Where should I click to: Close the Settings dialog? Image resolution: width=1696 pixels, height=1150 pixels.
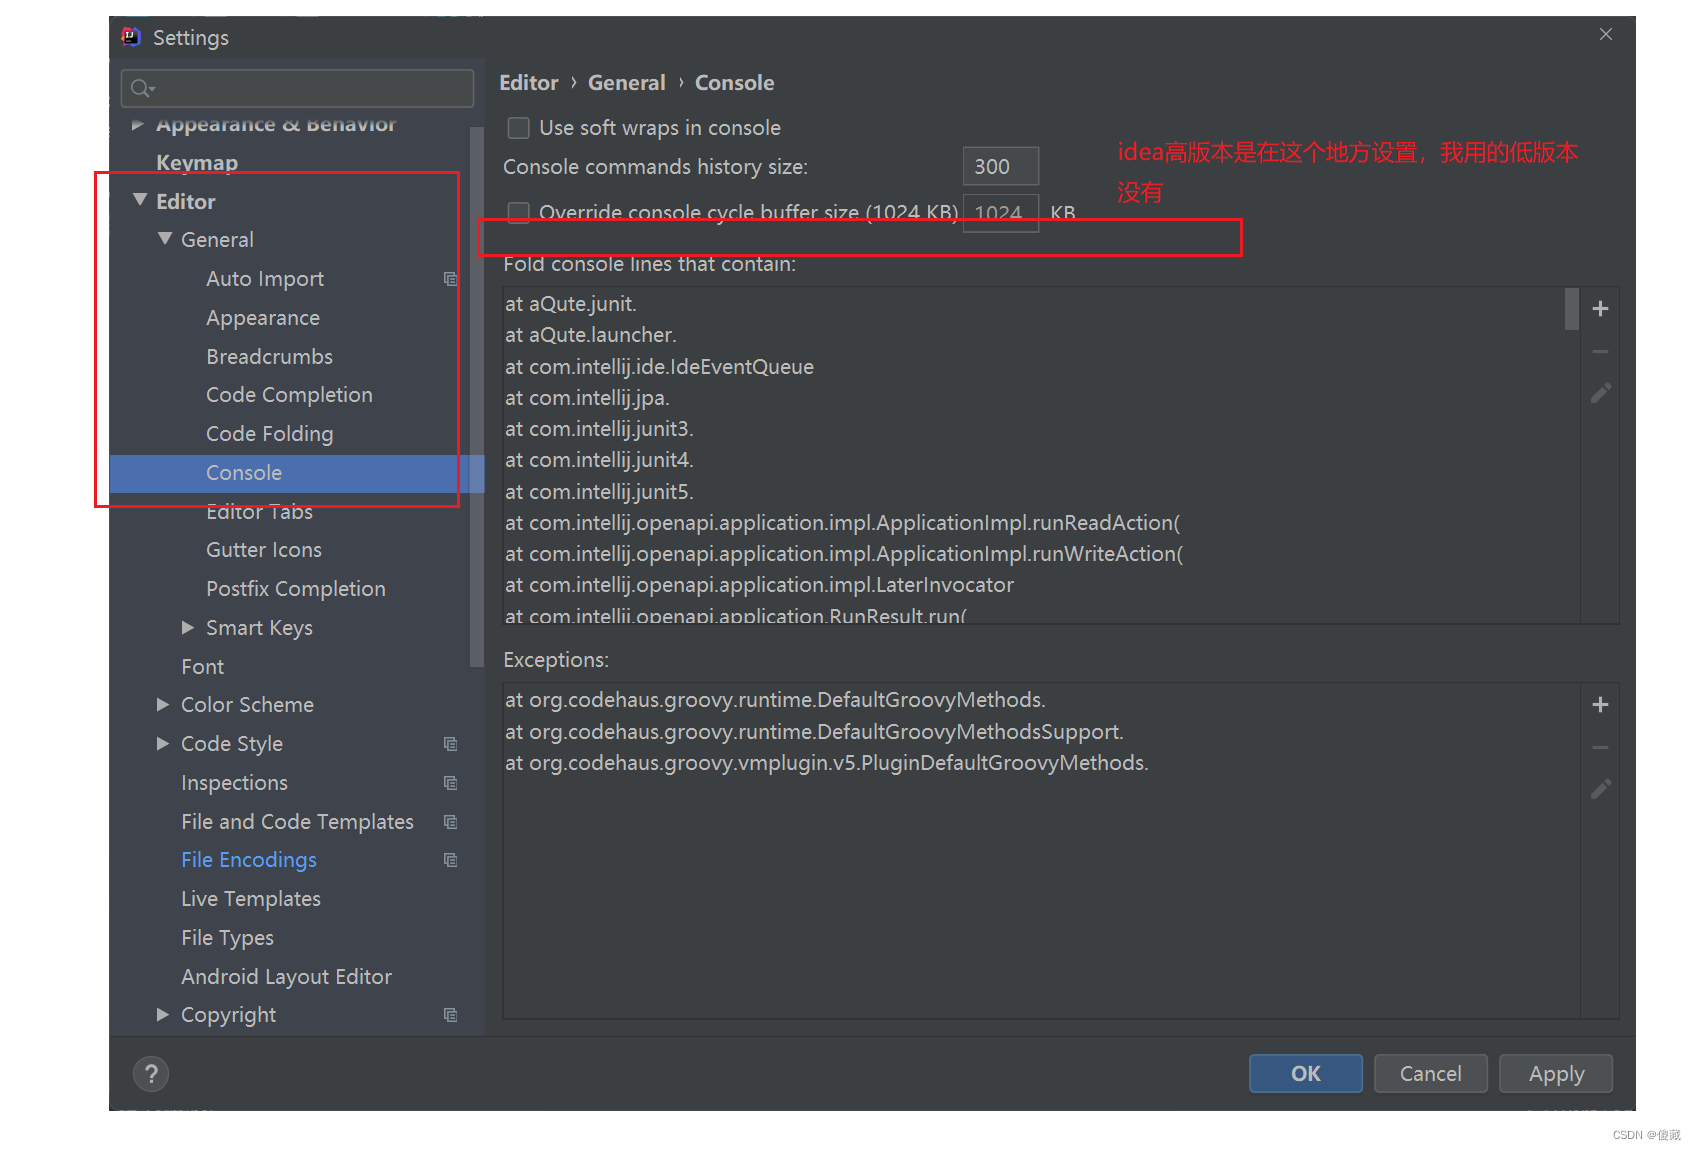click(1606, 34)
